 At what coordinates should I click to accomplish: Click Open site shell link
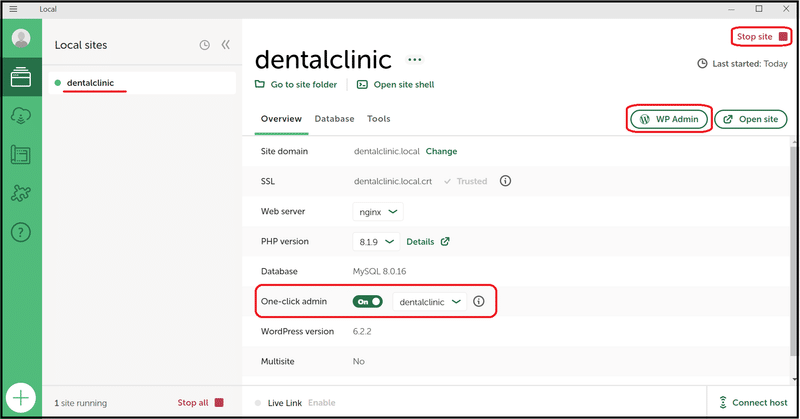[404, 85]
